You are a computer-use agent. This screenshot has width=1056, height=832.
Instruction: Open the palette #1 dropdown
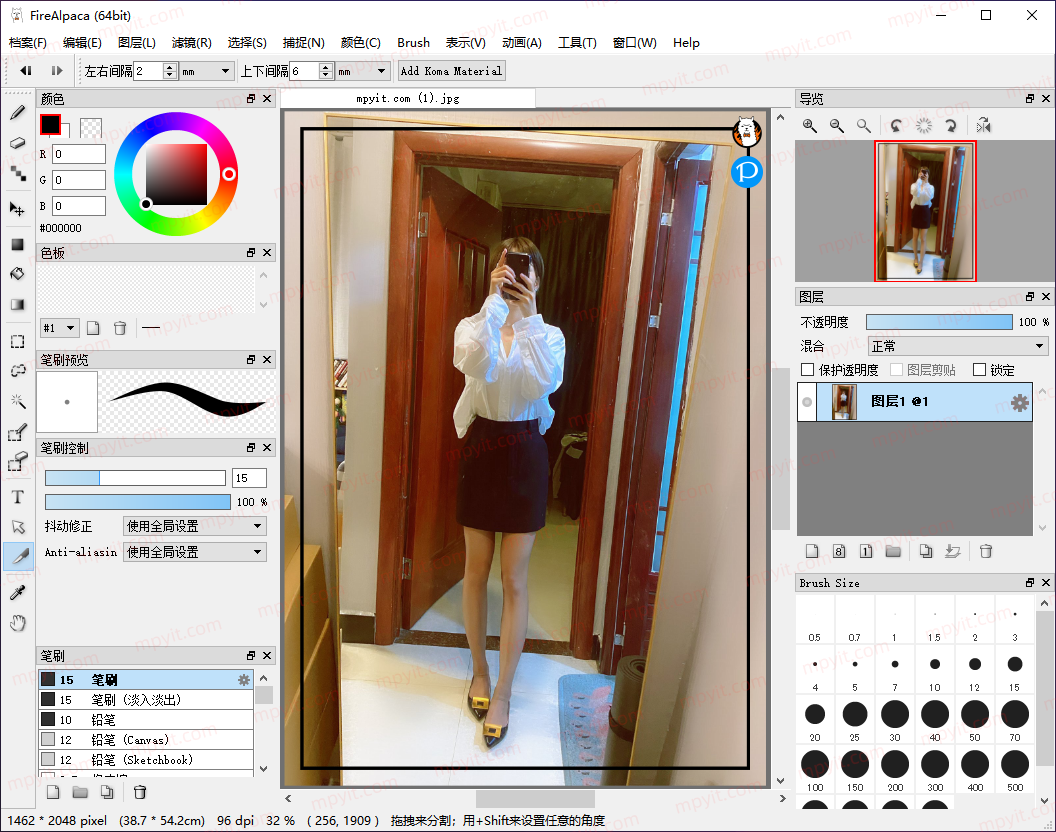(59, 328)
